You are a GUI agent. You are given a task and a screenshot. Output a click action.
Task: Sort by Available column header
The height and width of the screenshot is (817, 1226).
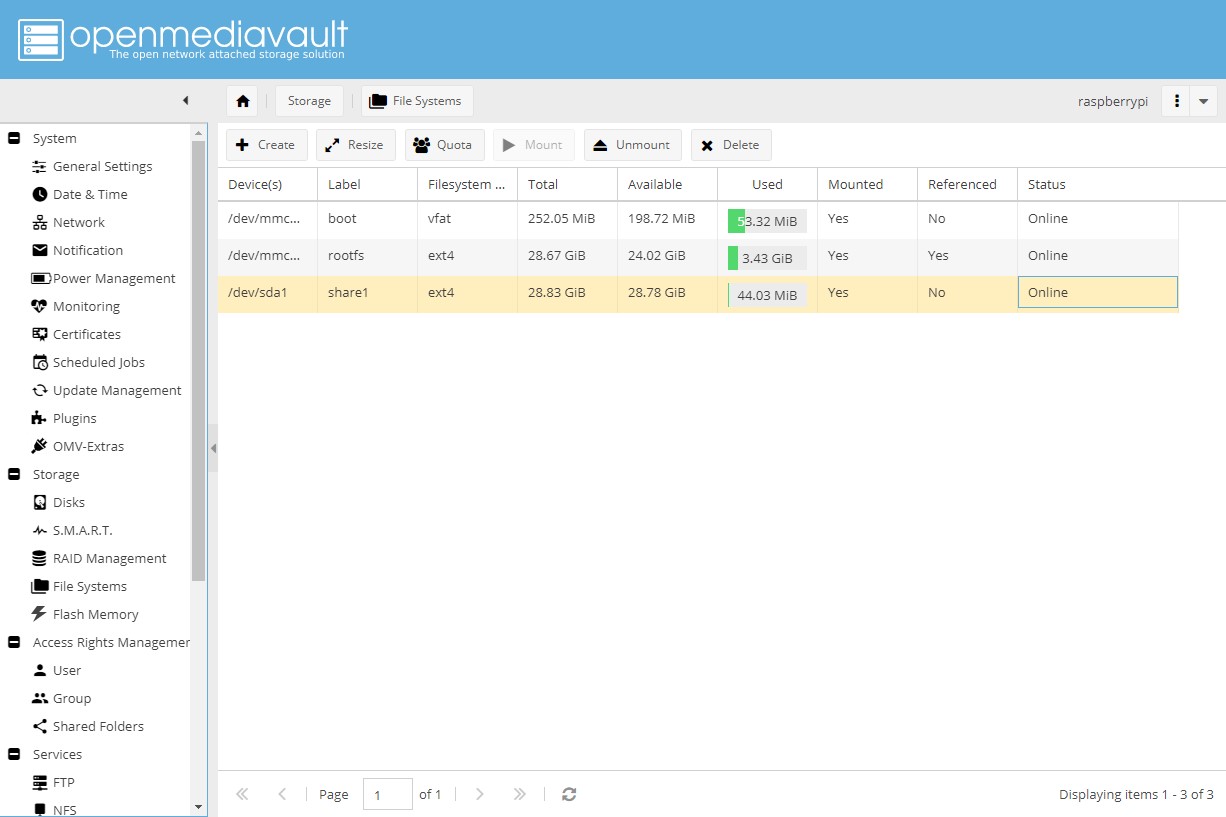pyautogui.click(x=668, y=184)
